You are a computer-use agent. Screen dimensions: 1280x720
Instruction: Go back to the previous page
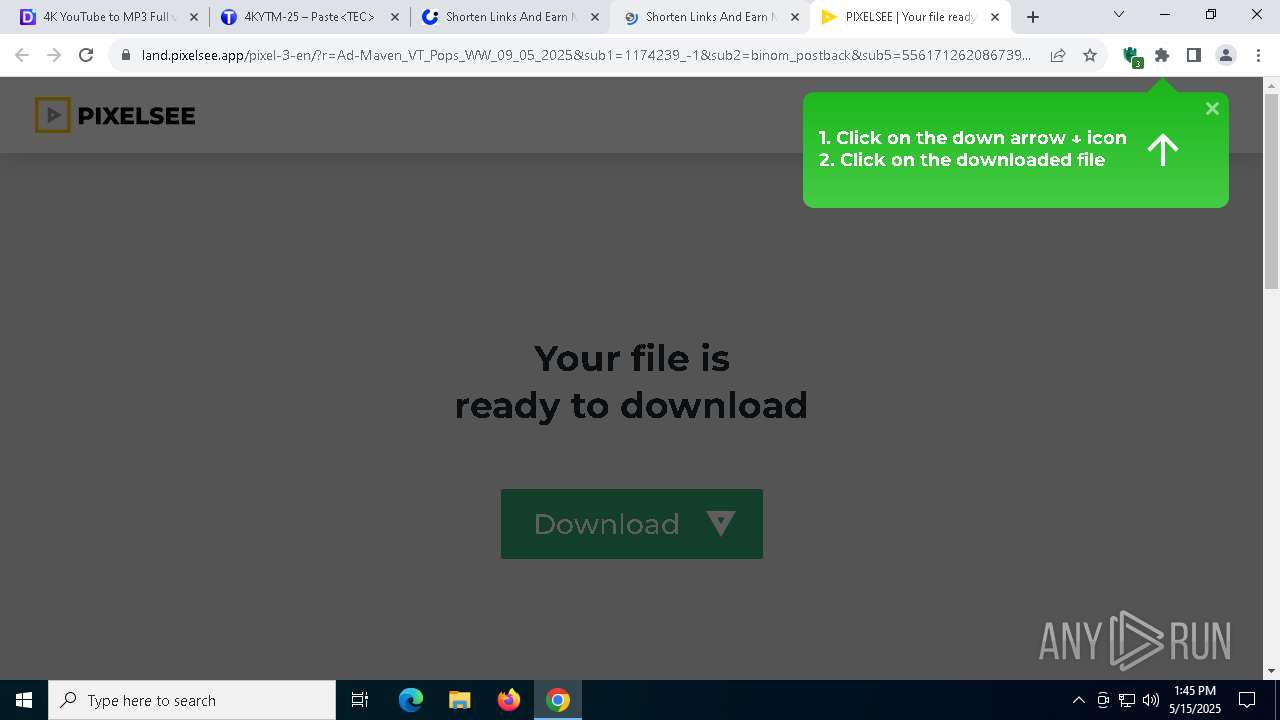click(x=22, y=55)
